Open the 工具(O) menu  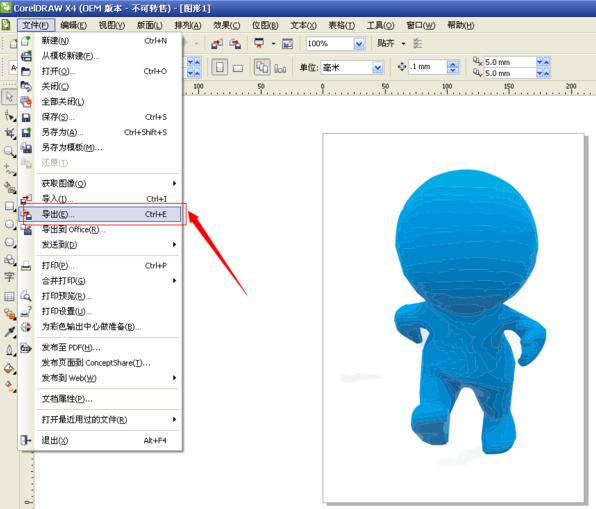[x=380, y=25]
